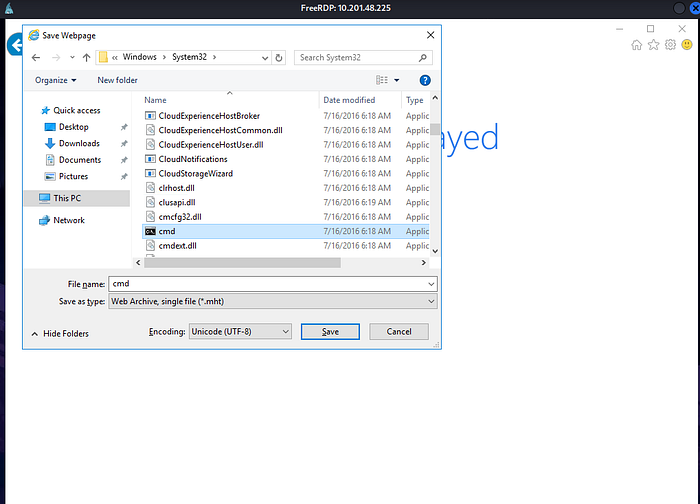The image size is (700, 504).
Task: Click the search magnifier icon
Action: point(422,58)
